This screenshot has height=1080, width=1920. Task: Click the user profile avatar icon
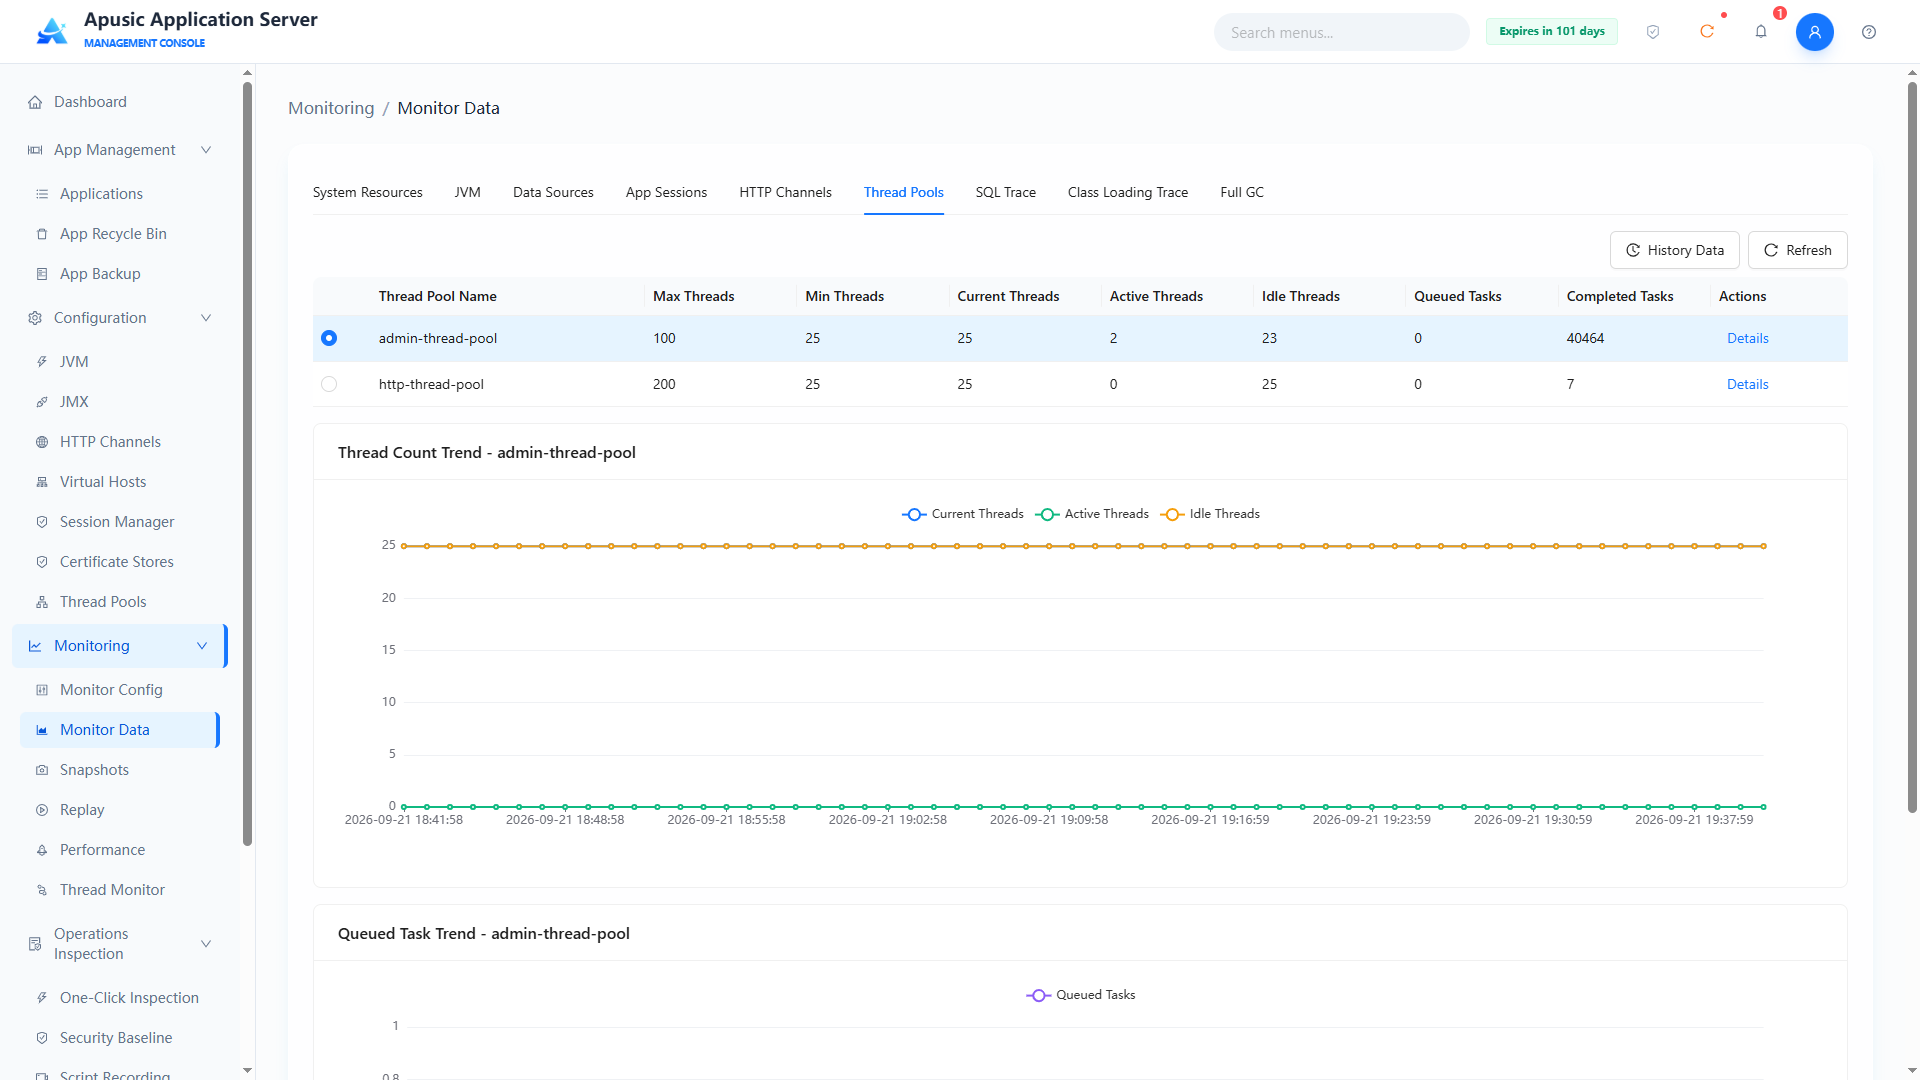pos(1814,32)
